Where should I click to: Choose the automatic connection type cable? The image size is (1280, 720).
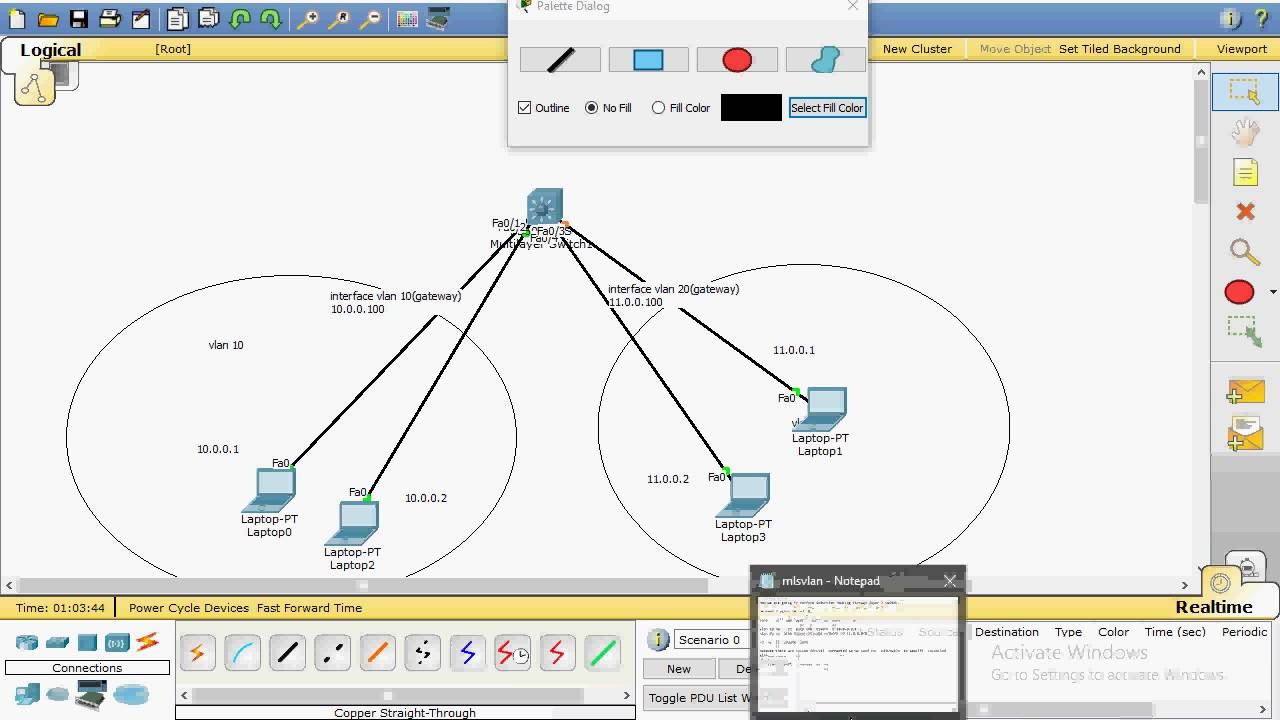(x=197, y=654)
